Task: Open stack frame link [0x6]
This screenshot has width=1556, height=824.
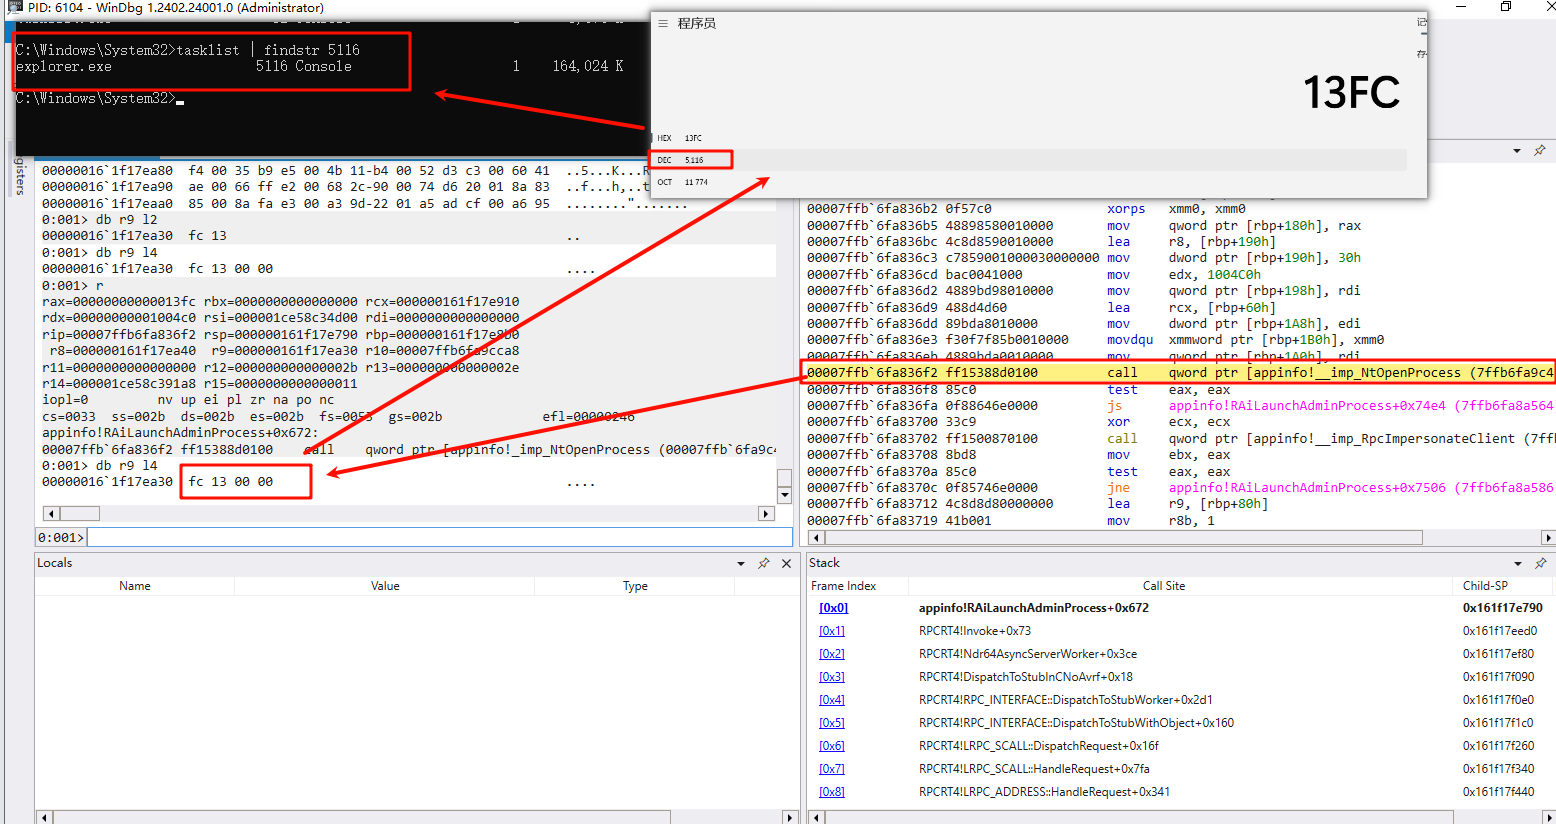Action: 832,746
